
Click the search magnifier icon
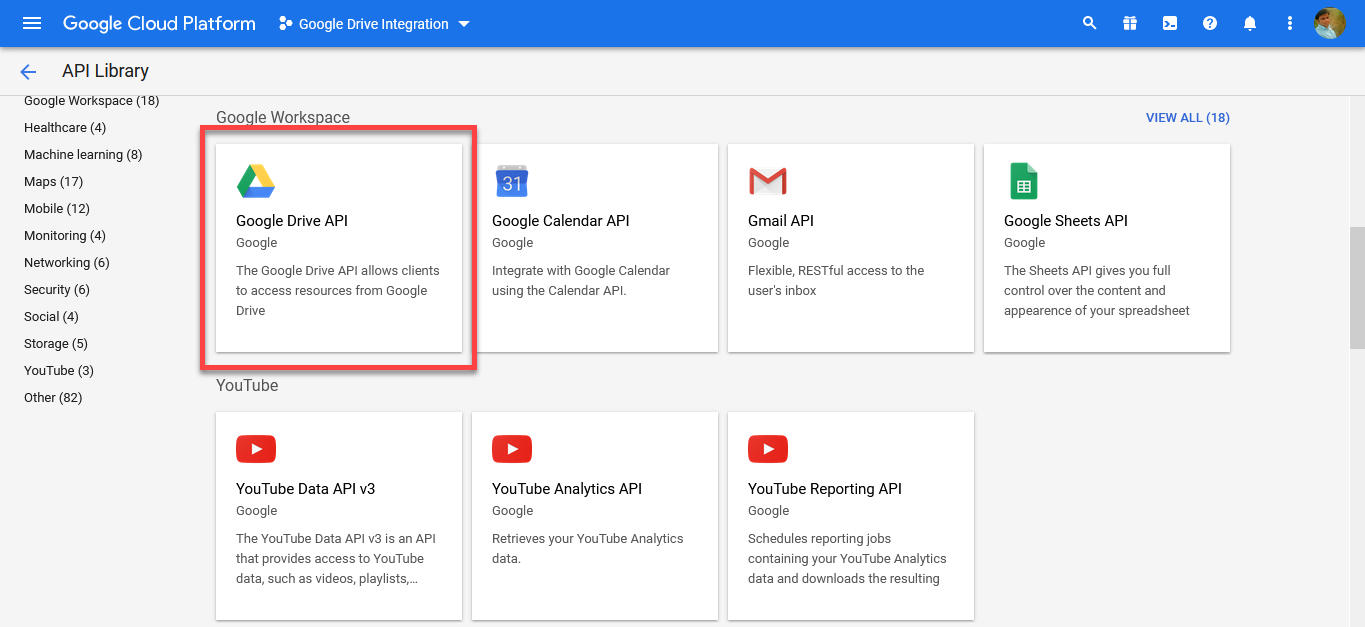1090,23
